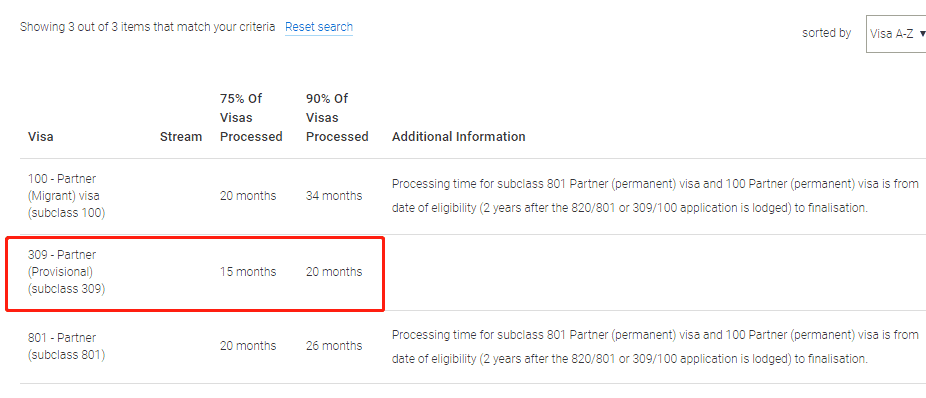Select the Visa column header
The height and width of the screenshot is (398, 926).
click(41, 136)
